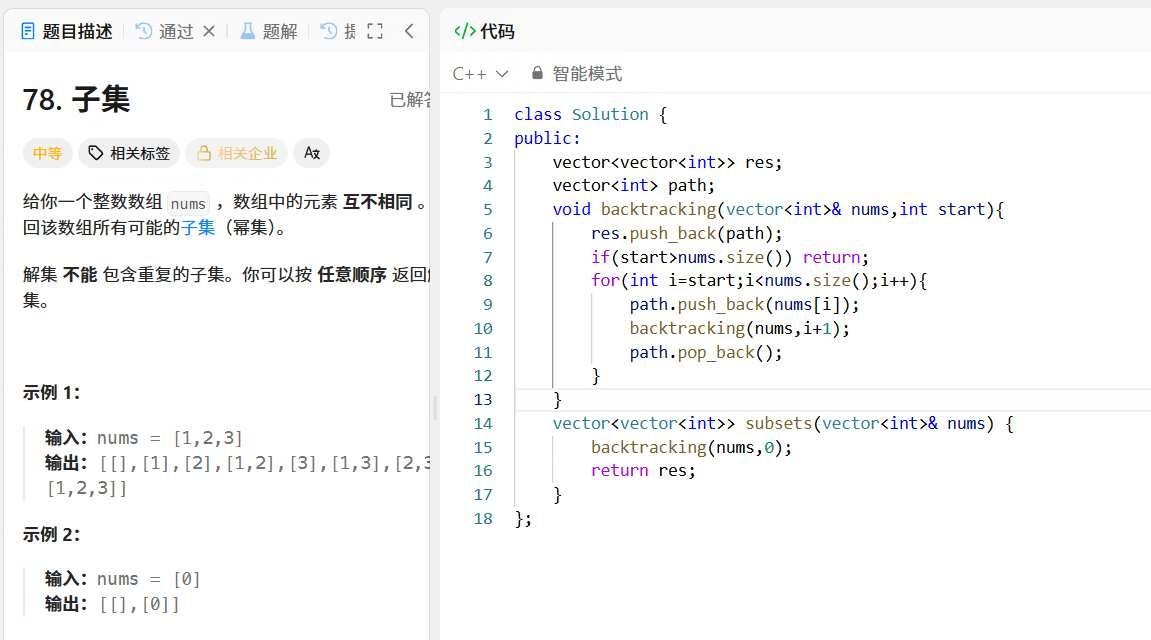This screenshot has width=1151, height=640.
Task: Click res.push_back(path); line
Action: (686, 233)
